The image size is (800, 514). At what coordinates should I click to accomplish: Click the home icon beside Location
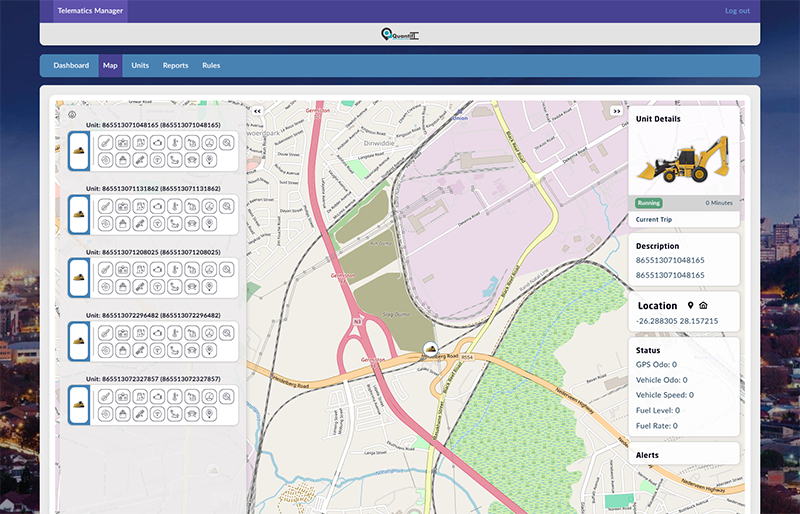703,306
